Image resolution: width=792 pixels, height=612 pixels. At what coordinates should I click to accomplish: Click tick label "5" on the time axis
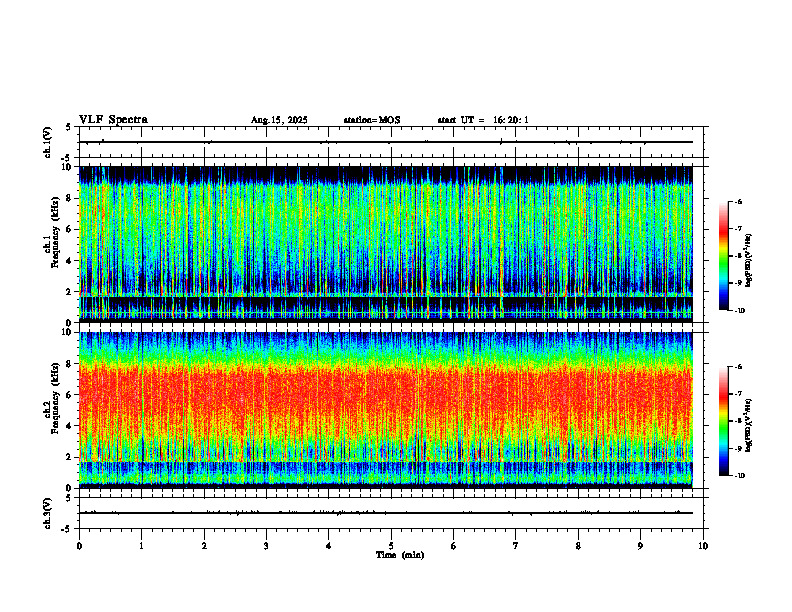coord(391,546)
